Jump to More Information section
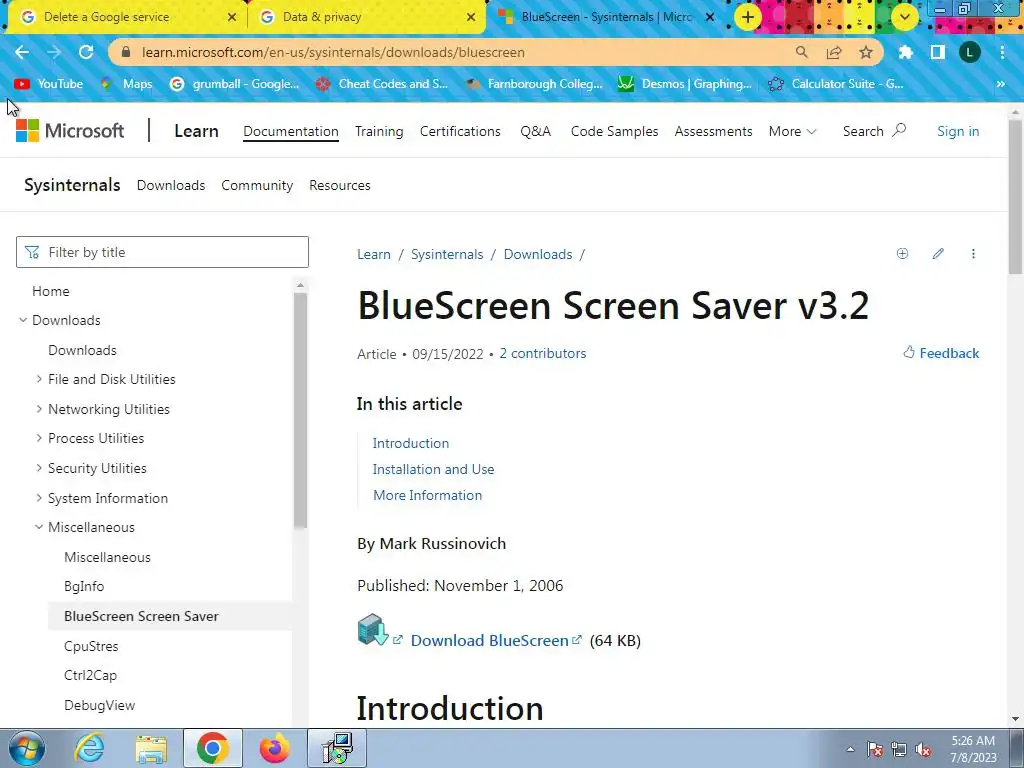This screenshot has width=1024, height=768. tap(427, 495)
